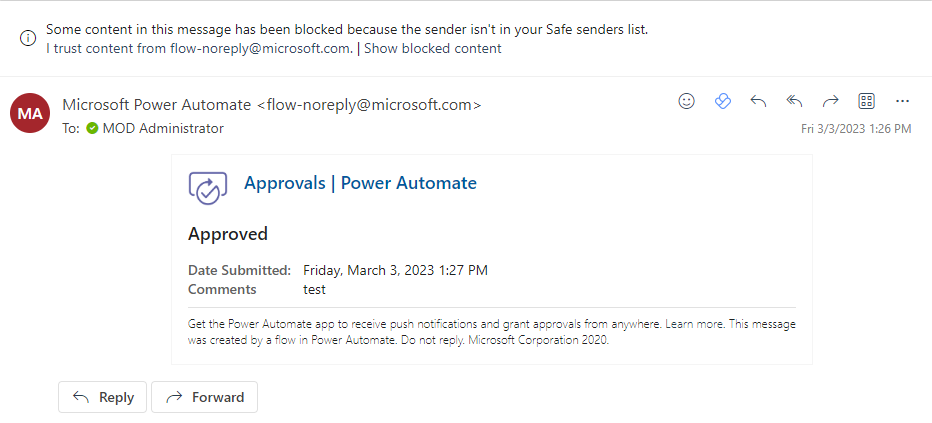Click the reply arrow icon in header
Image resolution: width=932 pixels, height=423 pixels.
758,101
